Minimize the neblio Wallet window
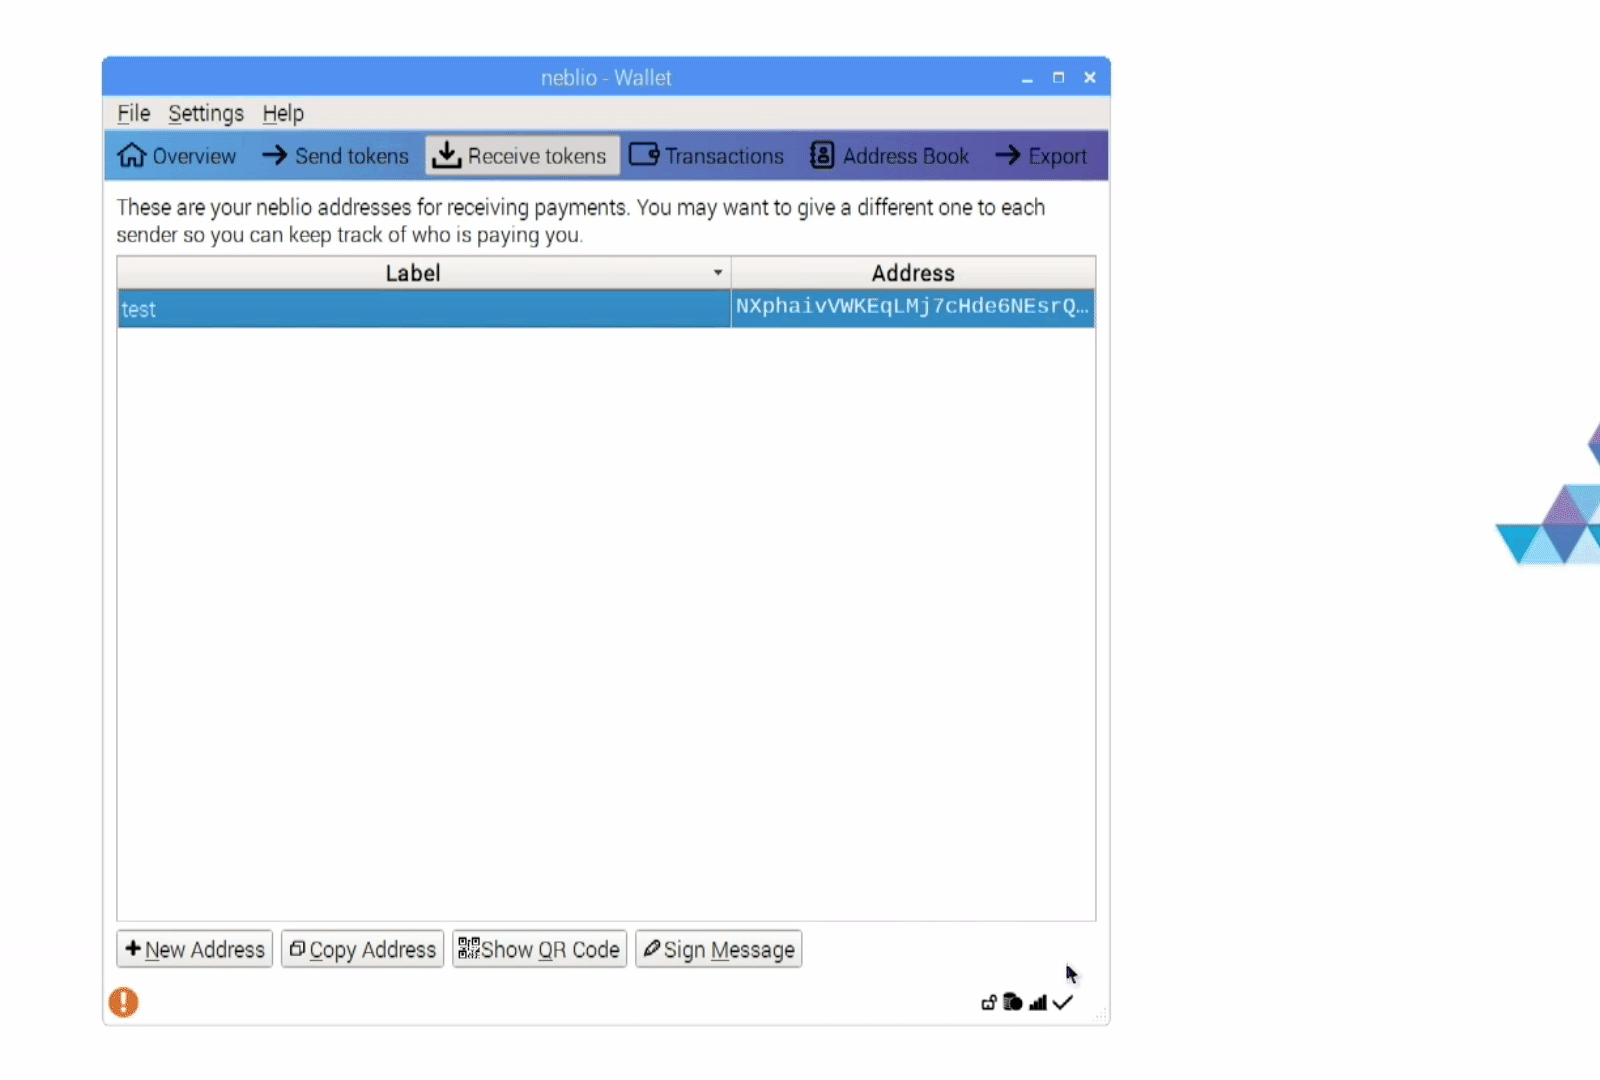 click(x=1027, y=78)
